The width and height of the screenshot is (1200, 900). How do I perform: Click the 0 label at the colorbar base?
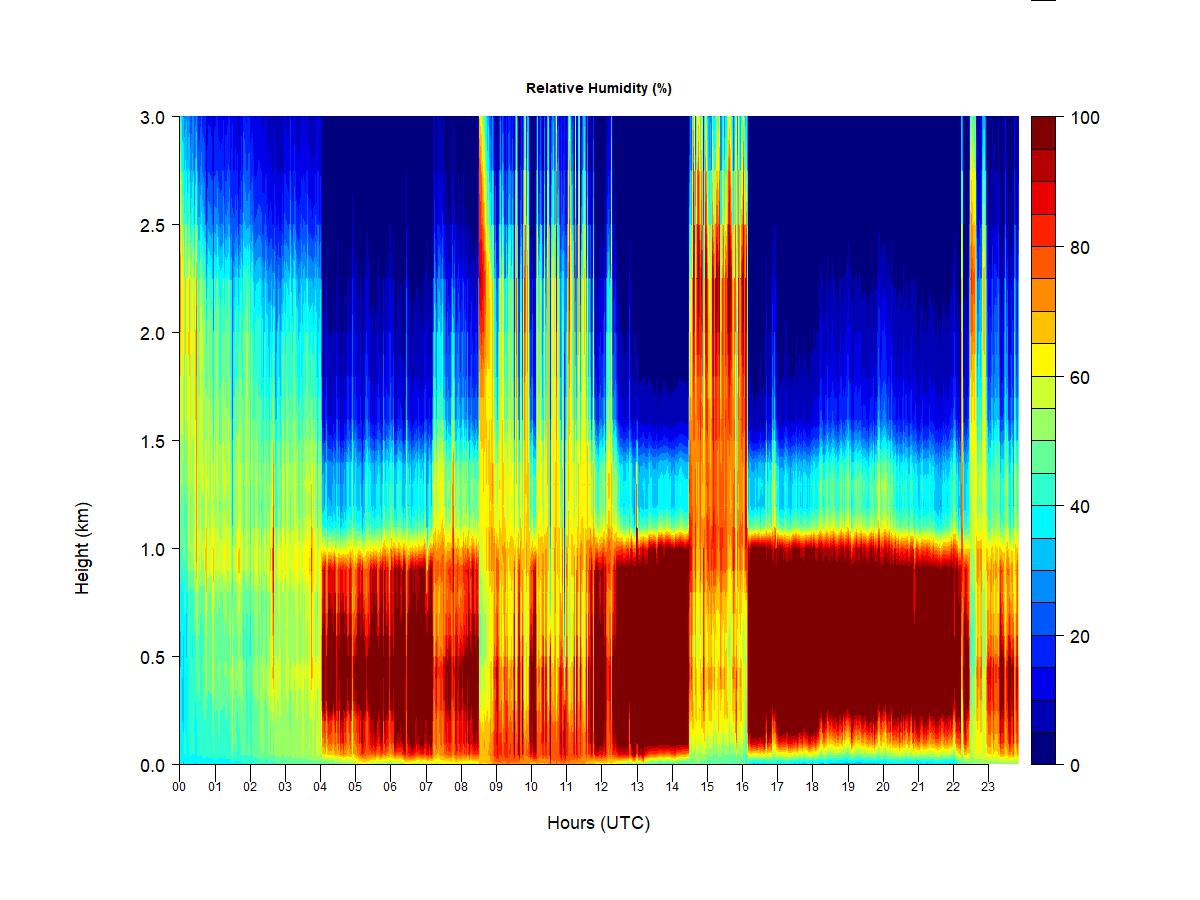pos(1075,766)
